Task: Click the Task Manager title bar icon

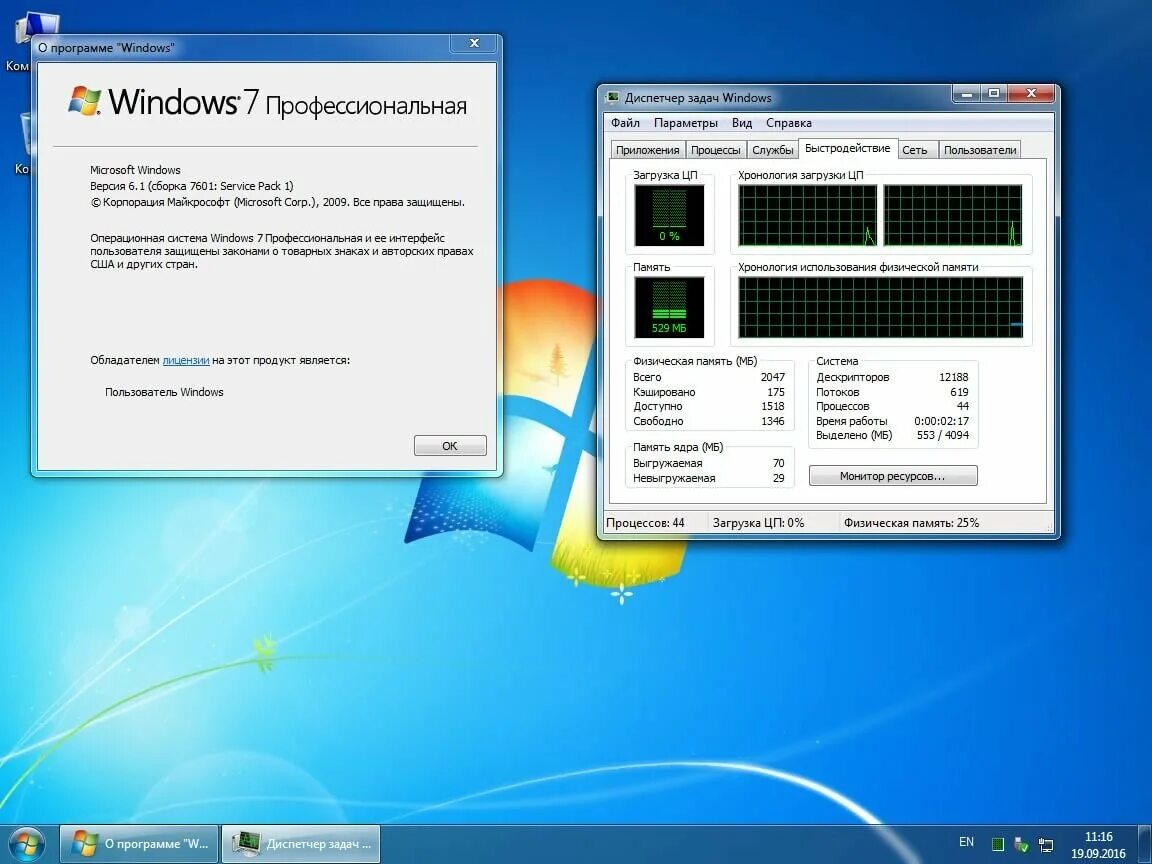Action: click(612, 98)
